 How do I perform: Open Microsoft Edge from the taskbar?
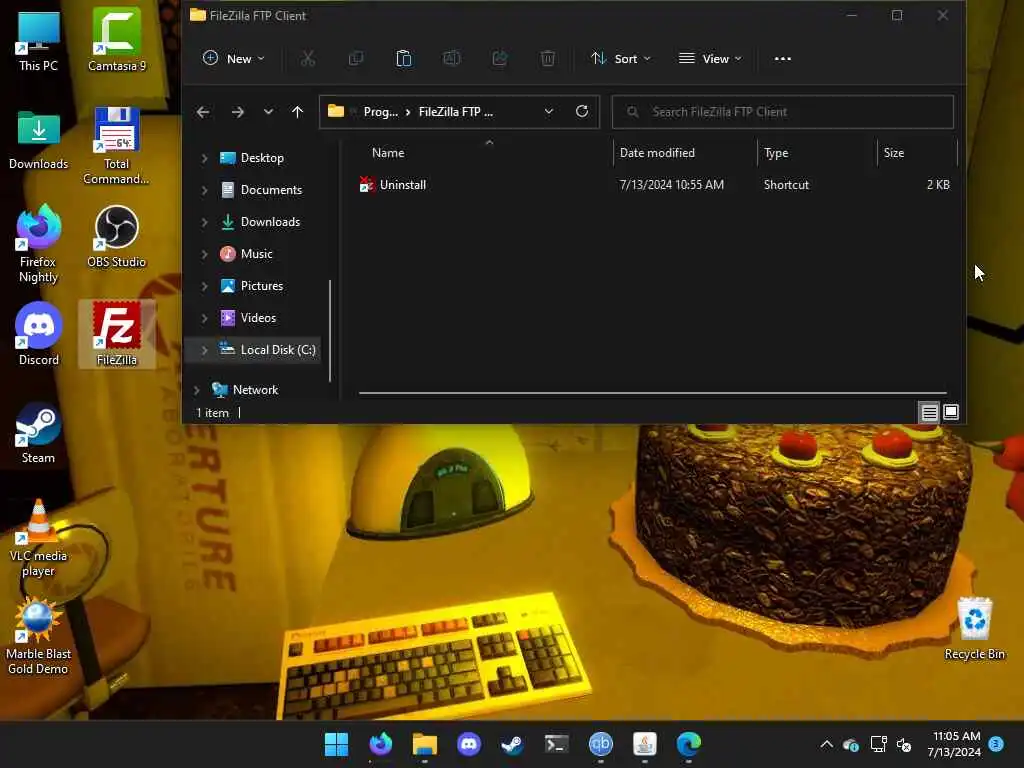pyautogui.click(x=689, y=744)
